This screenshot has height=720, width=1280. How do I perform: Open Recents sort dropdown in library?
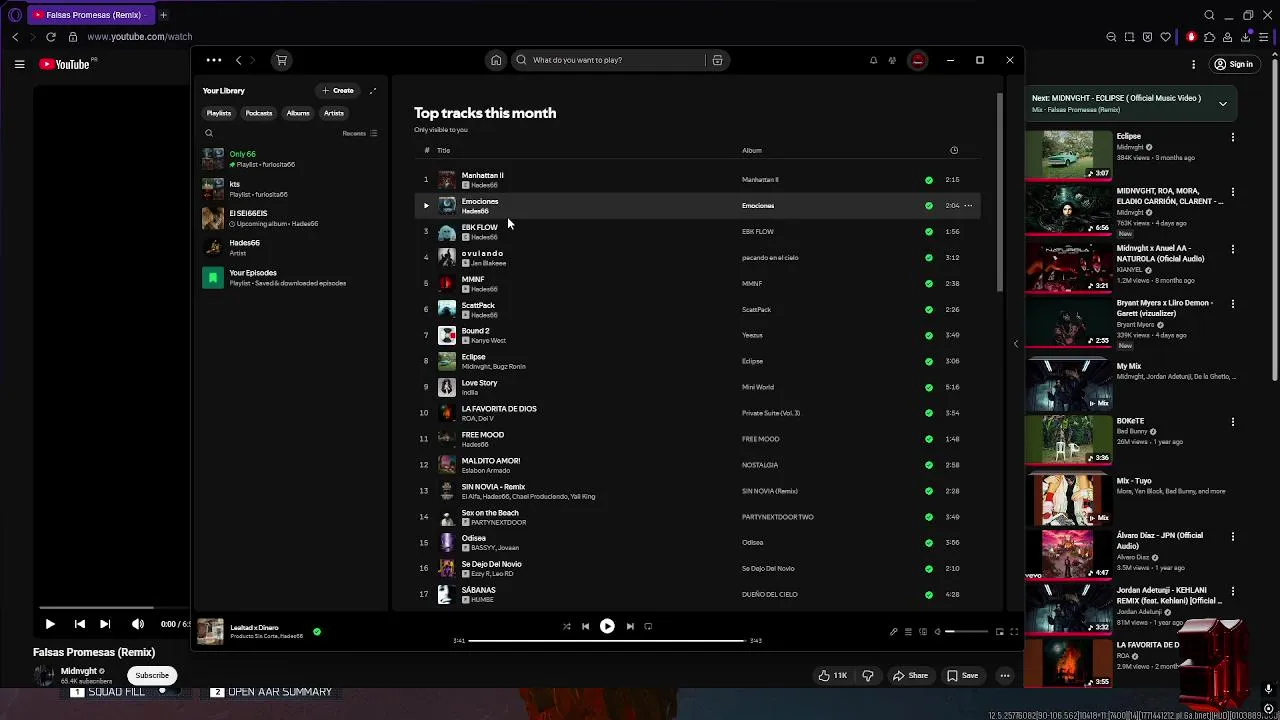click(x=360, y=133)
